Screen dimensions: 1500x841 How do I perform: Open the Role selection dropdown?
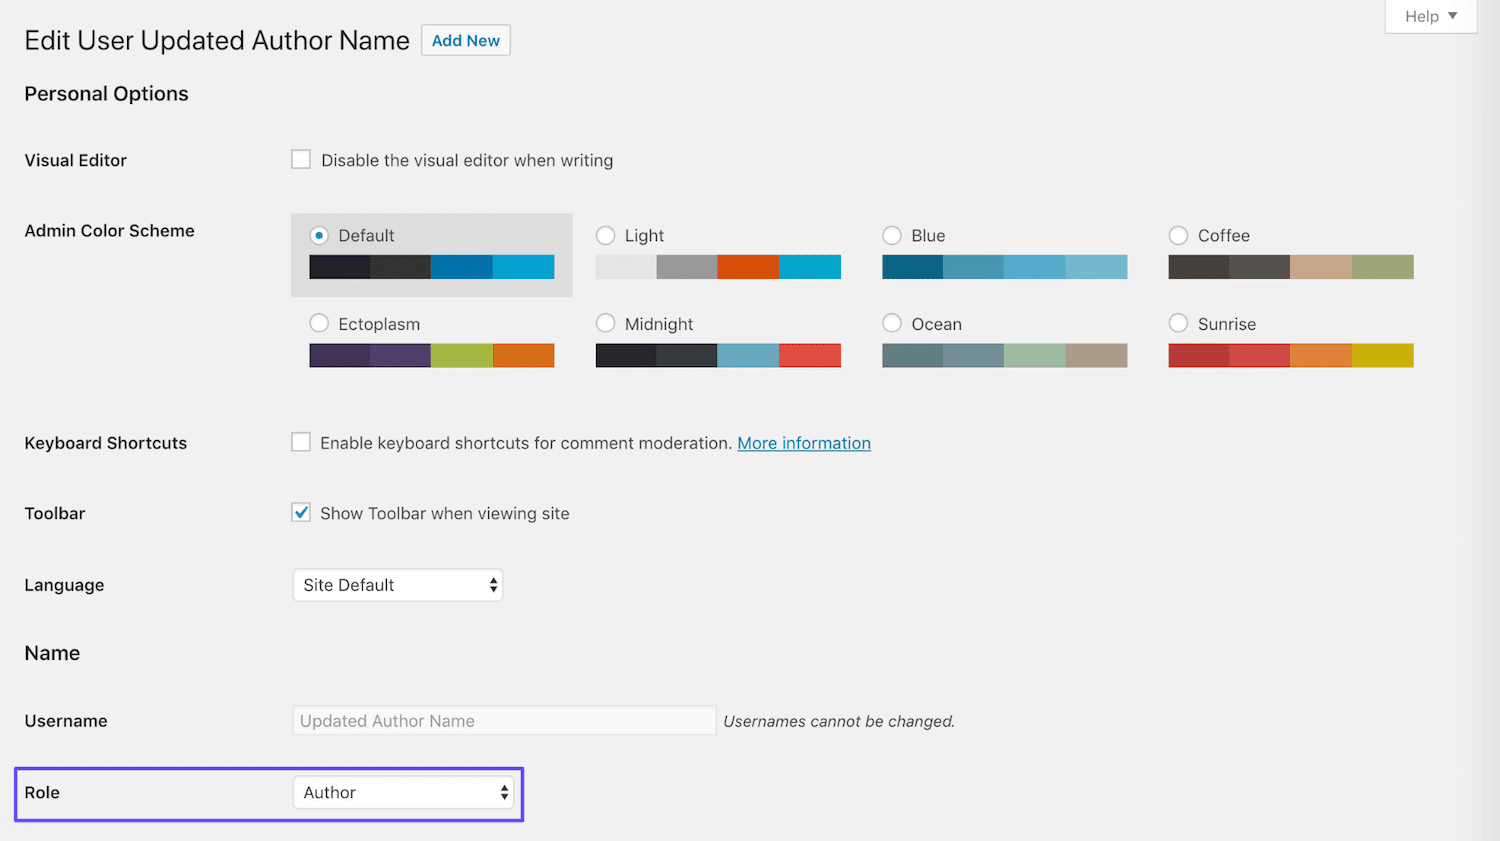tap(404, 792)
